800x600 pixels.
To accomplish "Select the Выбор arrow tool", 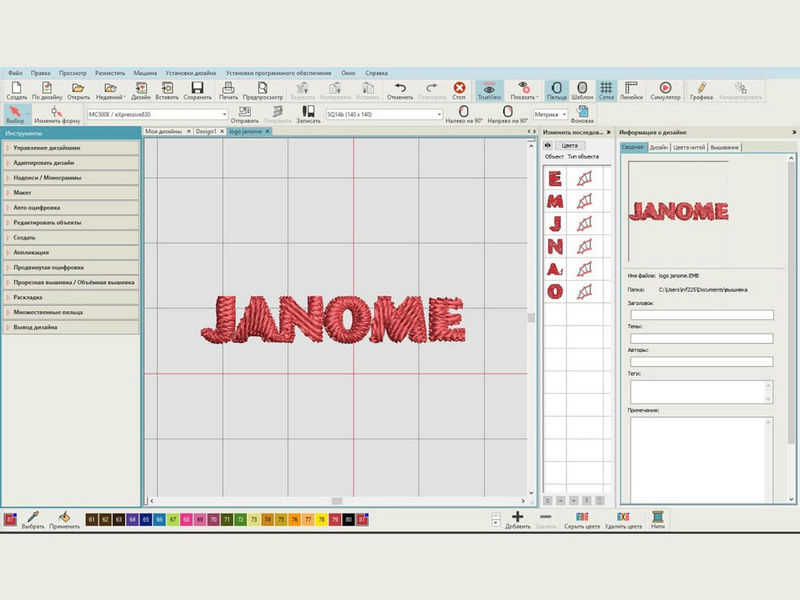I will pos(15,114).
